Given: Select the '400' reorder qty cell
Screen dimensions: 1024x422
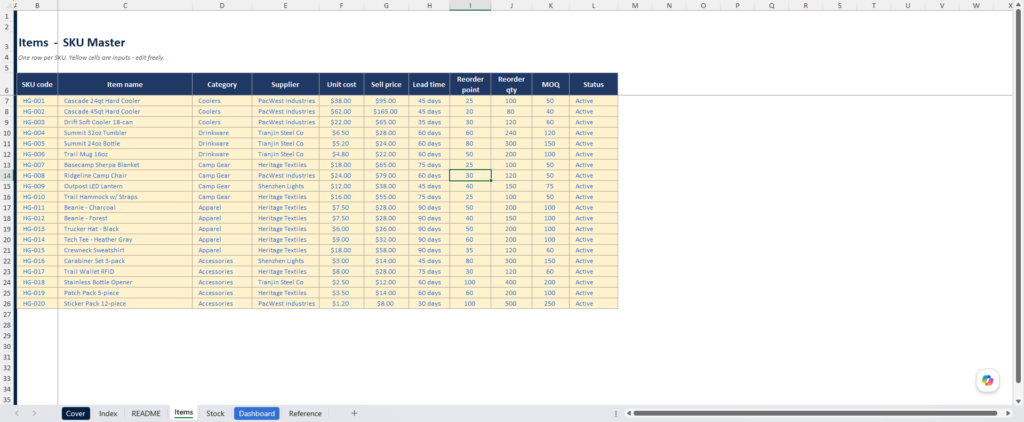Looking at the screenshot, I should coord(511,282).
